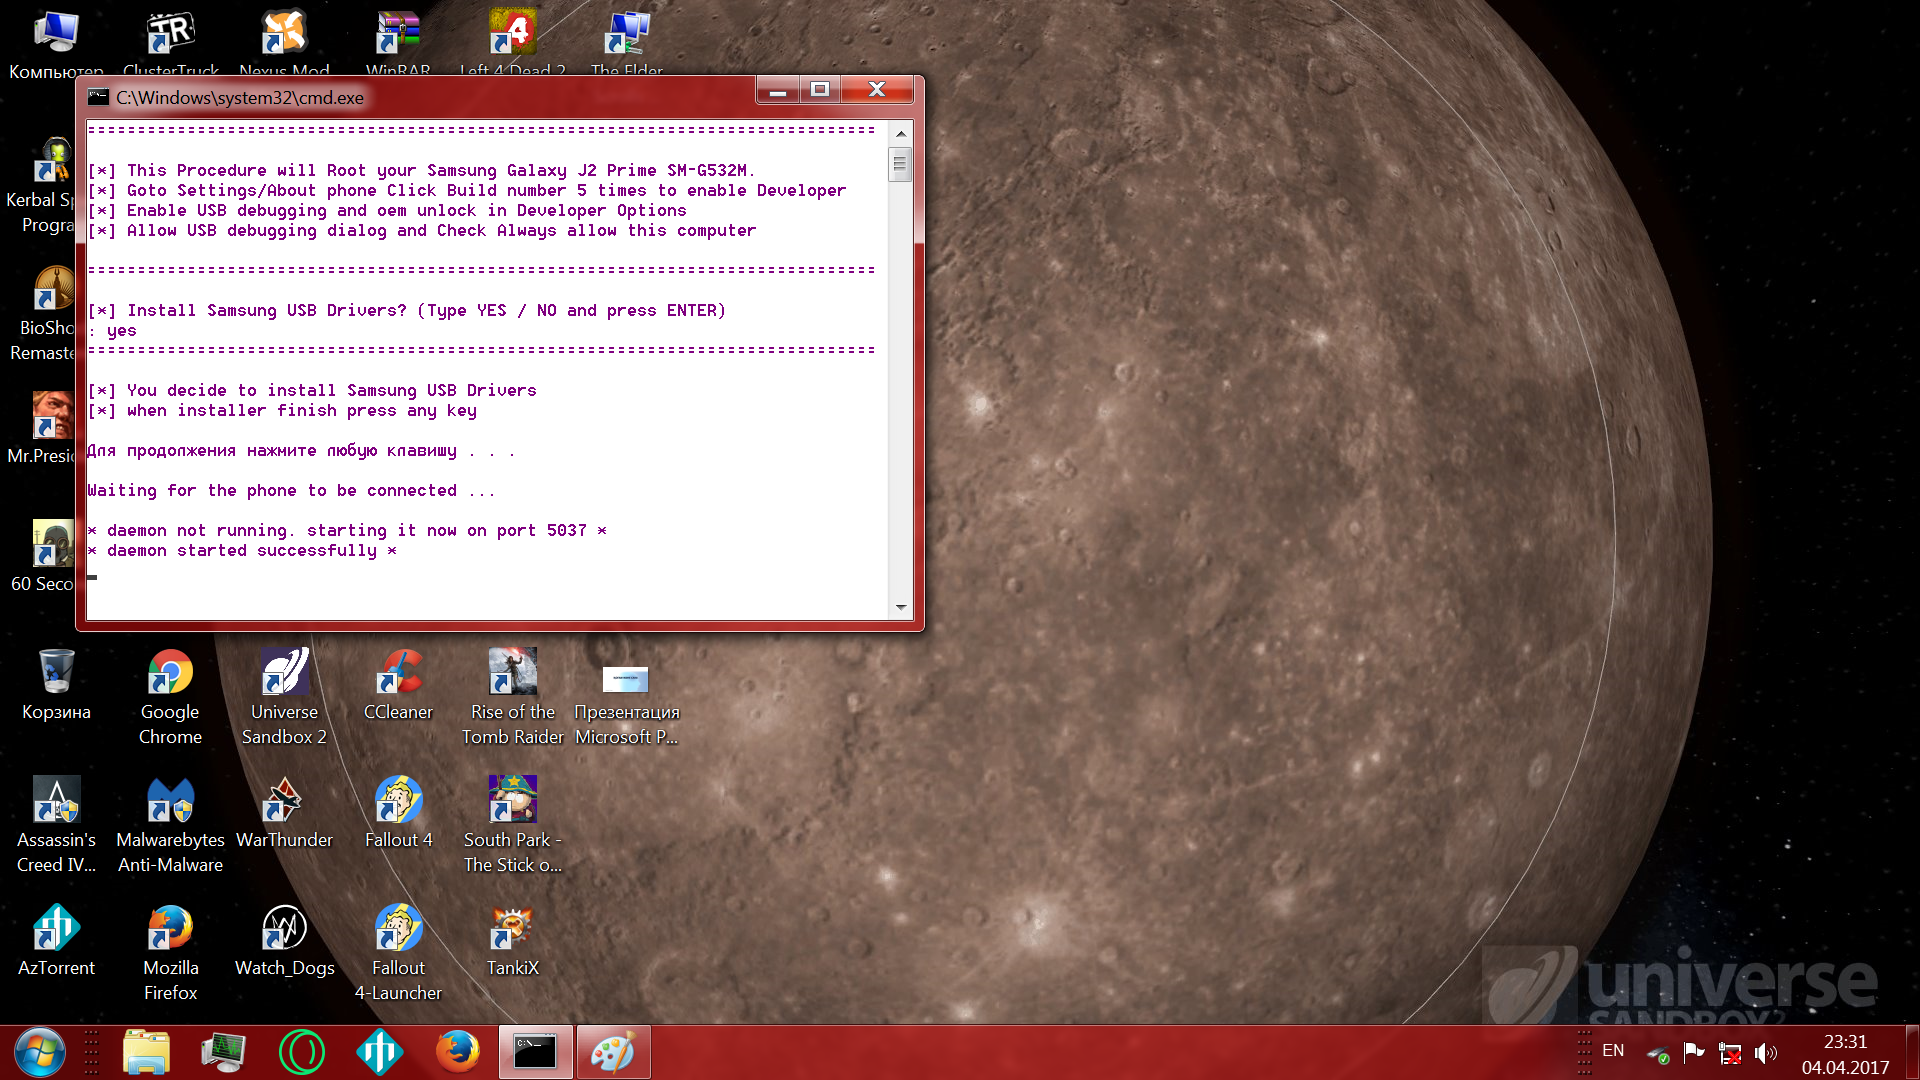Launch Assassin's Creed IV shortcut
The width and height of the screenshot is (1920, 1080).
pos(56,825)
